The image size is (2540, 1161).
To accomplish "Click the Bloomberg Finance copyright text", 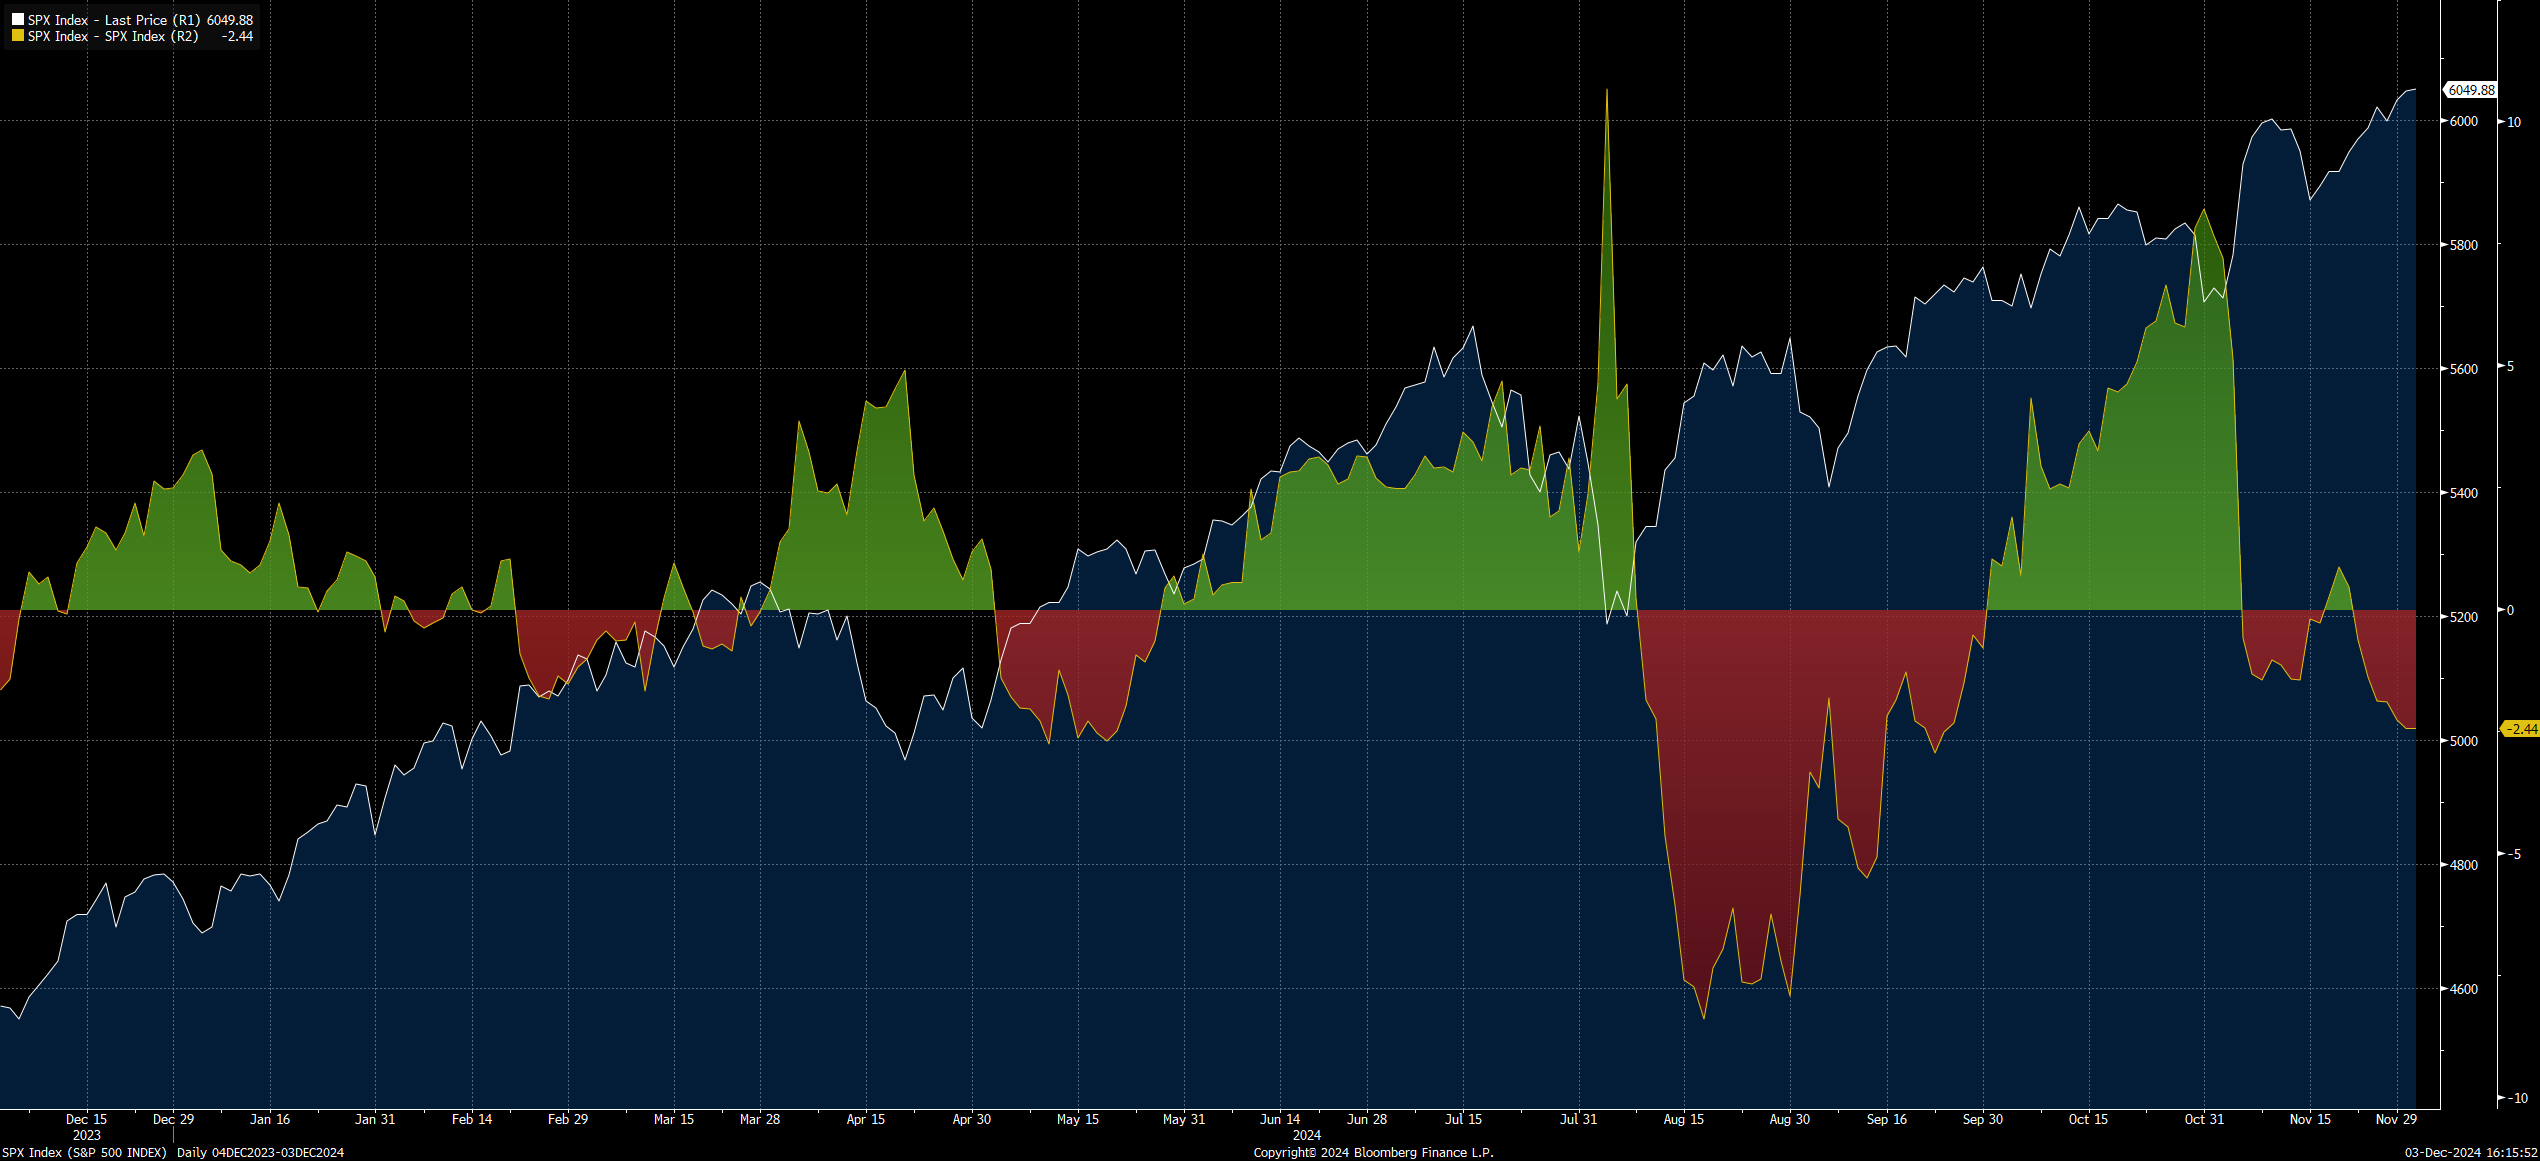I will (1371, 1152).
